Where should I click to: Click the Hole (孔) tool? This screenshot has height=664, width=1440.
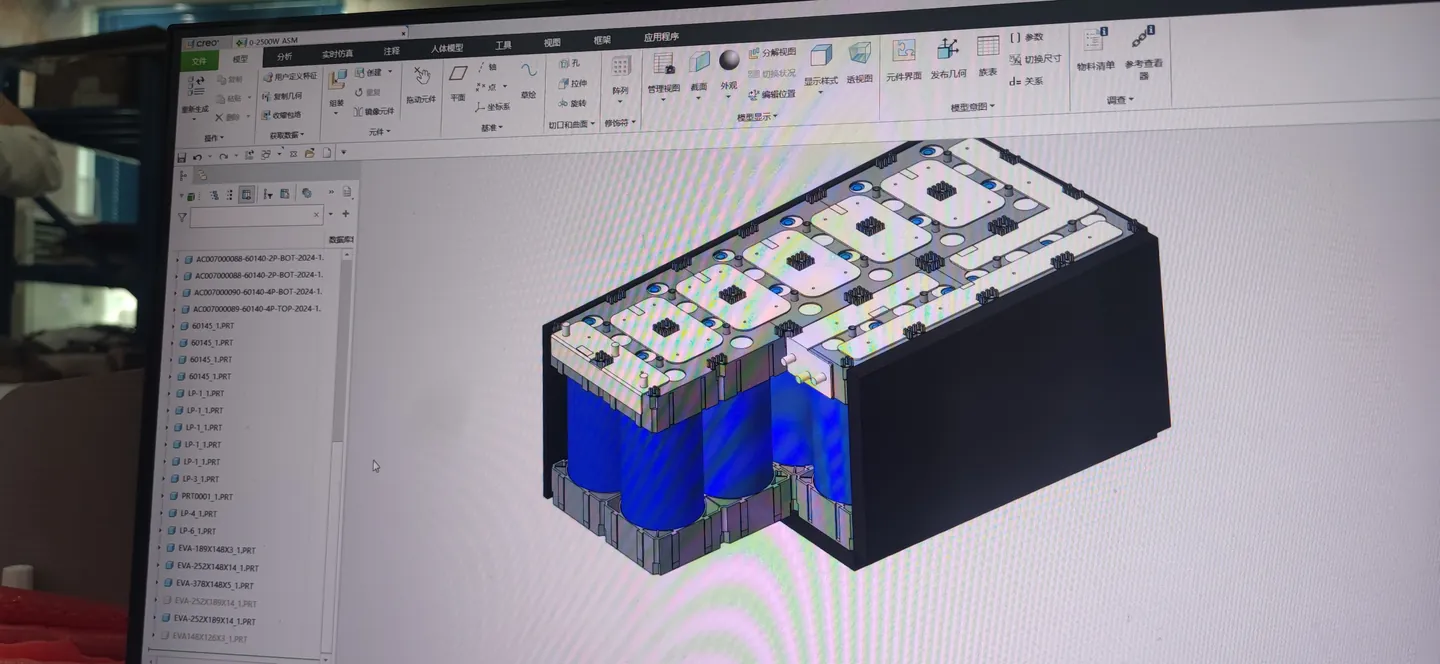569,63
